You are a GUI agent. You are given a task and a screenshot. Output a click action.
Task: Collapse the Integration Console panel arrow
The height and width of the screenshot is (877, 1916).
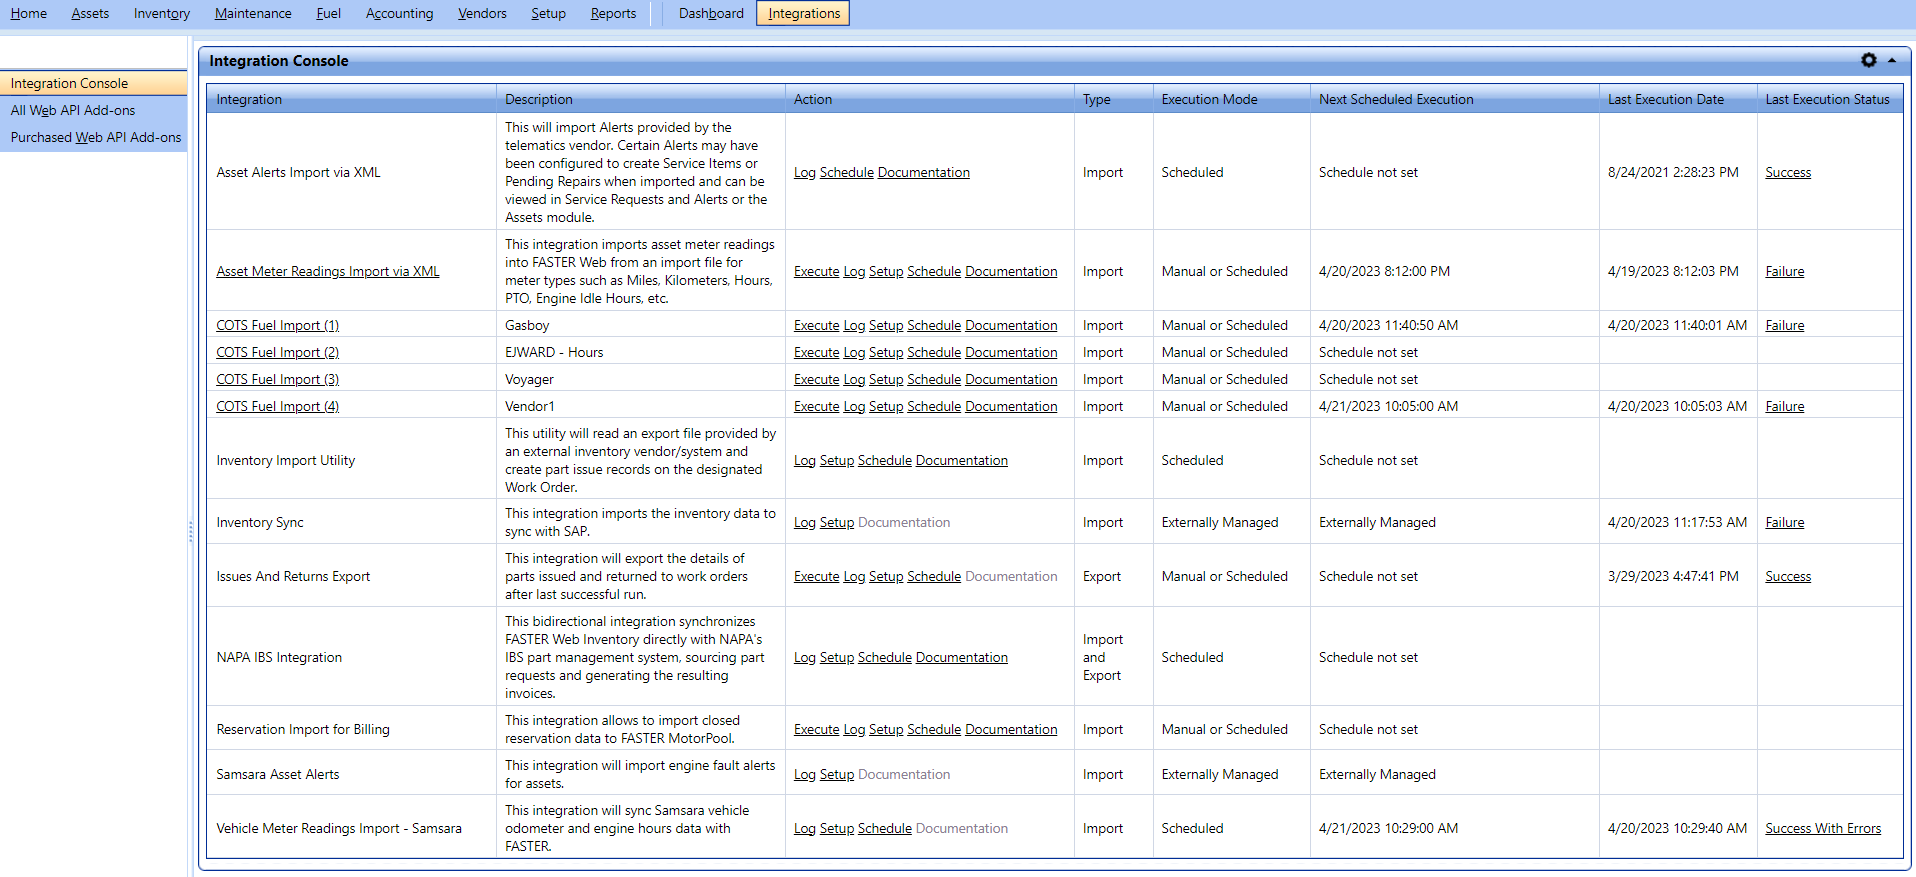coord(1892,60)
